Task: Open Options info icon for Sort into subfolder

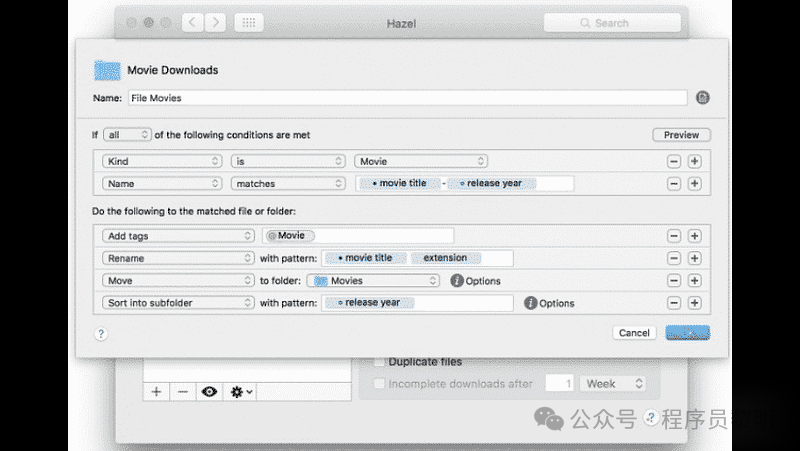Action: point(531,303)
